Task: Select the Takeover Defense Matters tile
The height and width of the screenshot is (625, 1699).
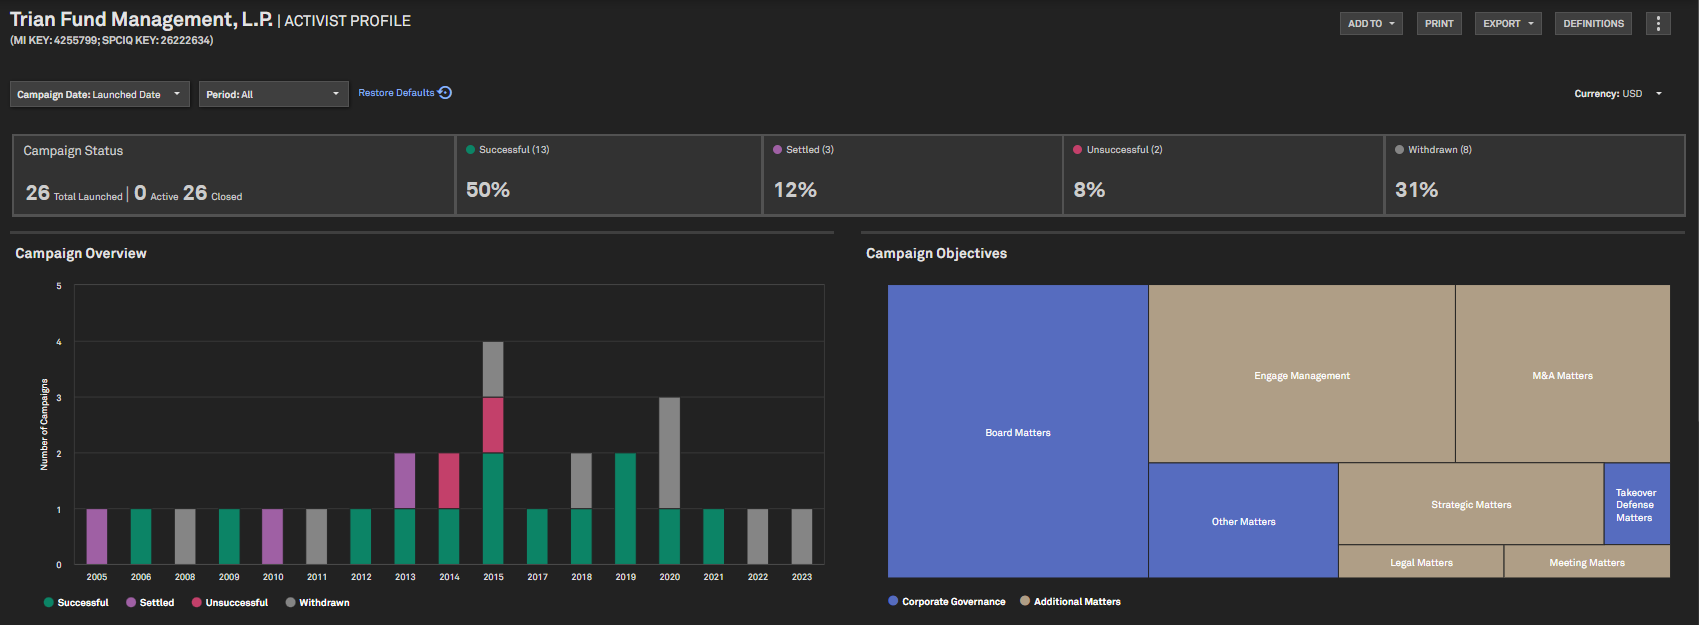Action: click(x=1636, y=504)
